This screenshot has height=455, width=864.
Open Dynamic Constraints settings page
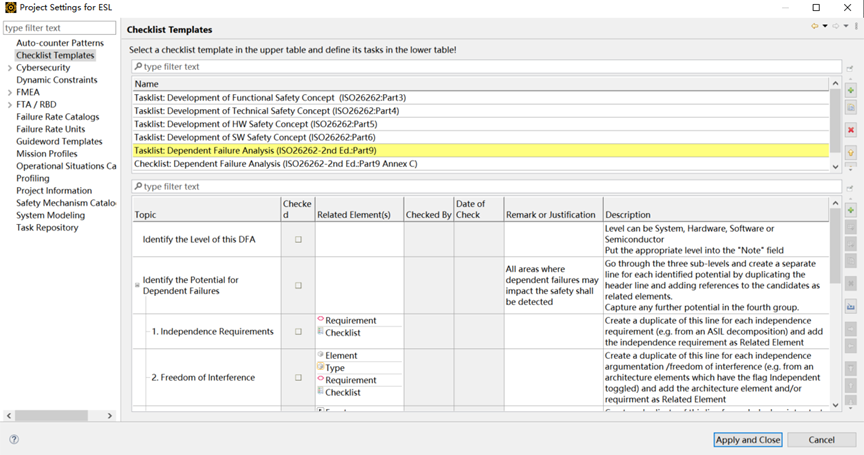click(x=57, y=80)
